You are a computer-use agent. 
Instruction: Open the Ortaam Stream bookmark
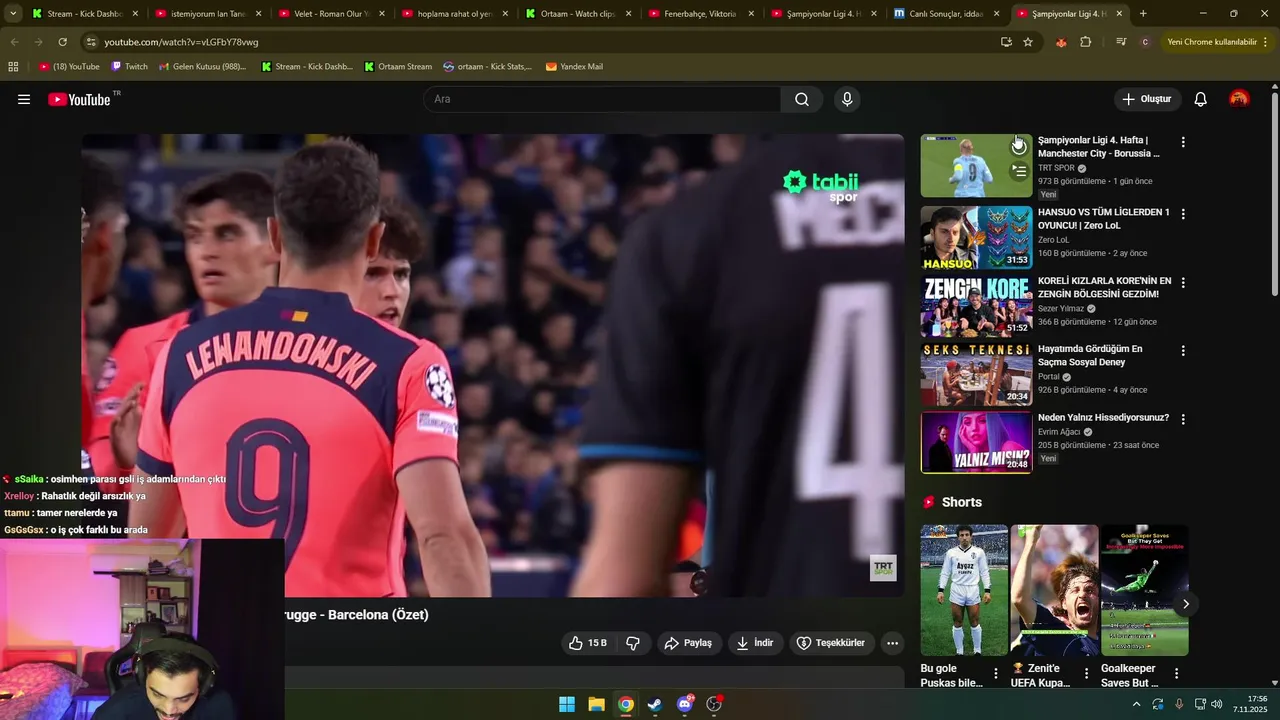[398, 67]
